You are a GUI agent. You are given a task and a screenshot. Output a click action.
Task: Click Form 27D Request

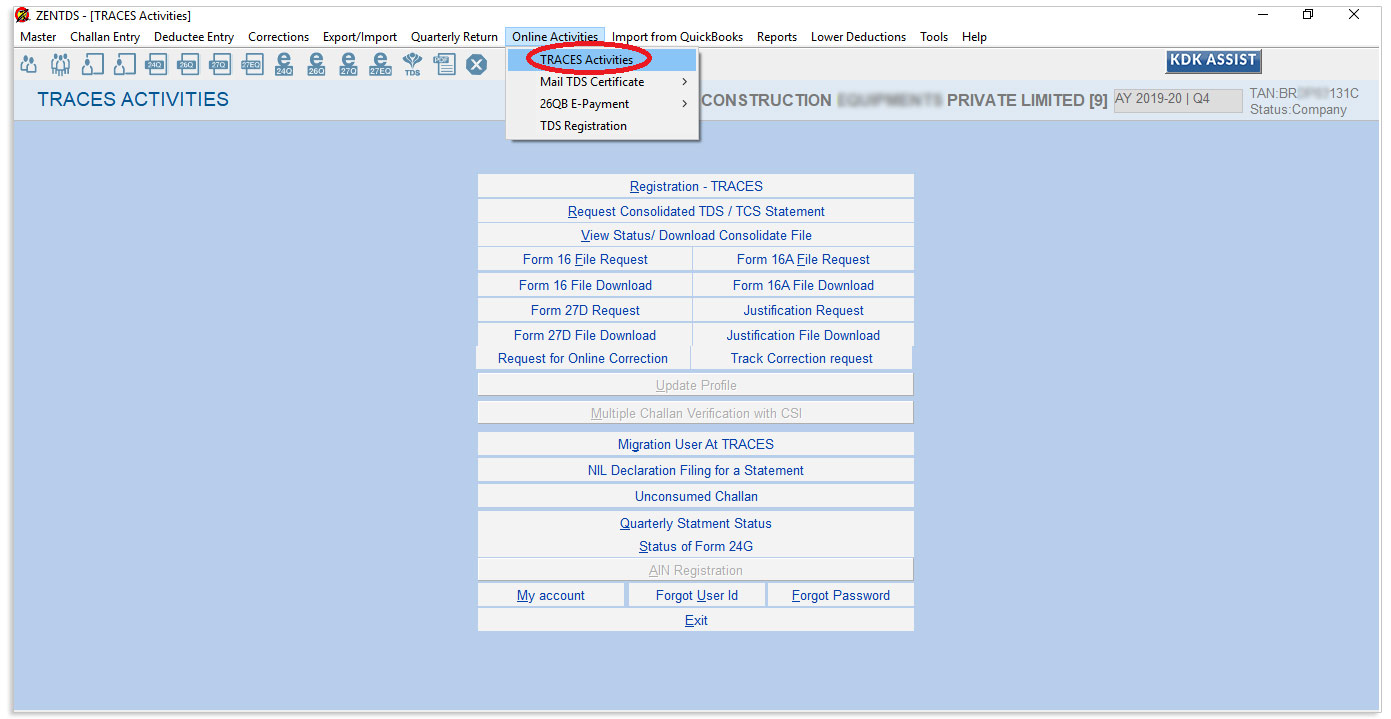585,310
